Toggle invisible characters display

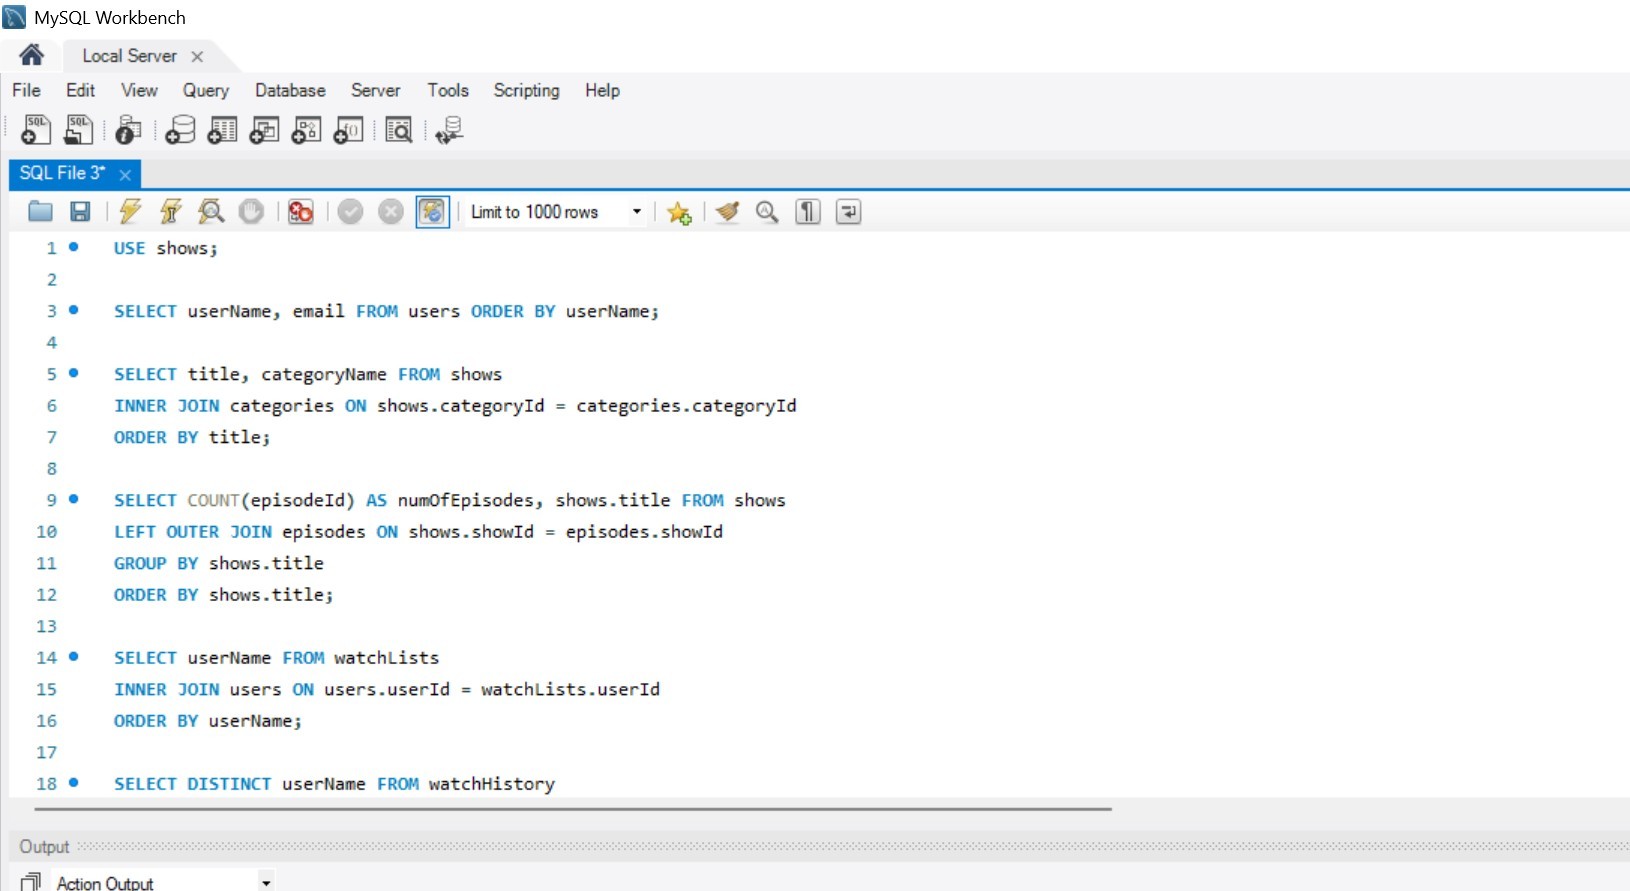(808, 211)
